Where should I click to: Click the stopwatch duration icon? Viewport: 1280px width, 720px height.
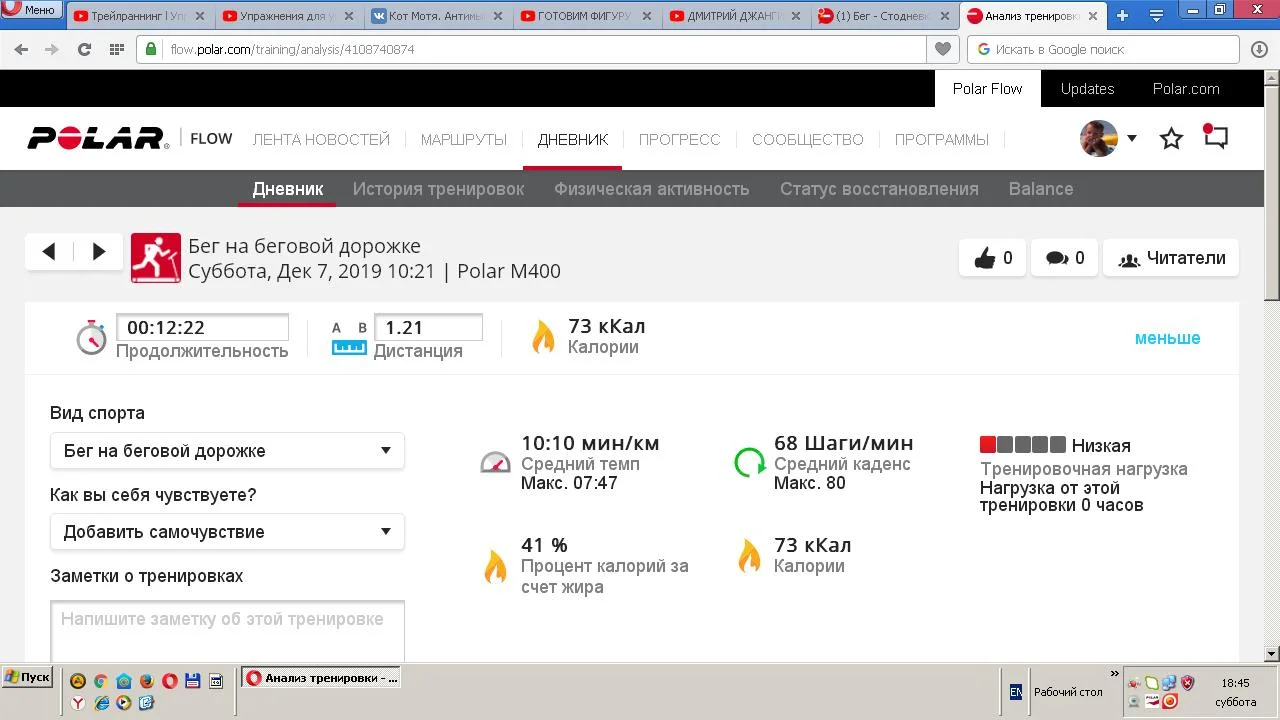click(x=91, y=337)
